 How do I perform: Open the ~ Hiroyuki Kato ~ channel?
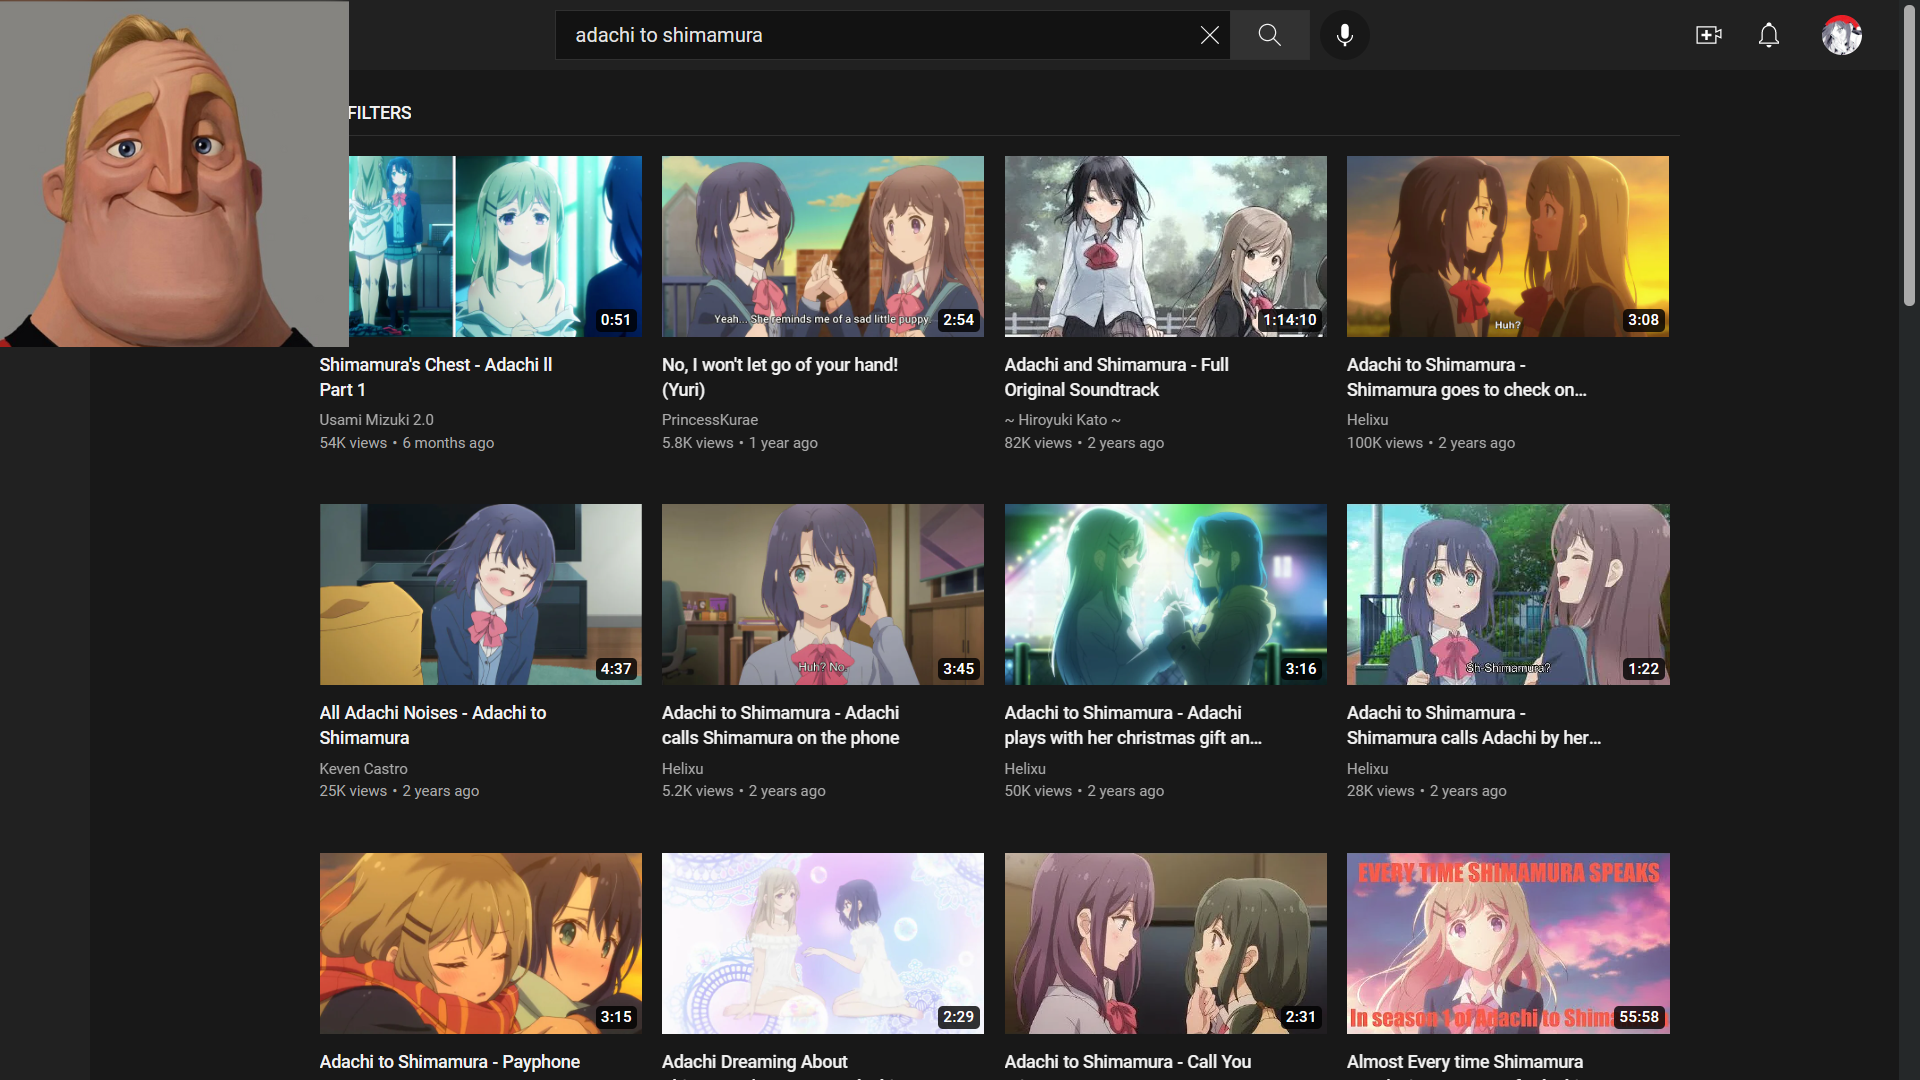click(x=1062, y=420)
